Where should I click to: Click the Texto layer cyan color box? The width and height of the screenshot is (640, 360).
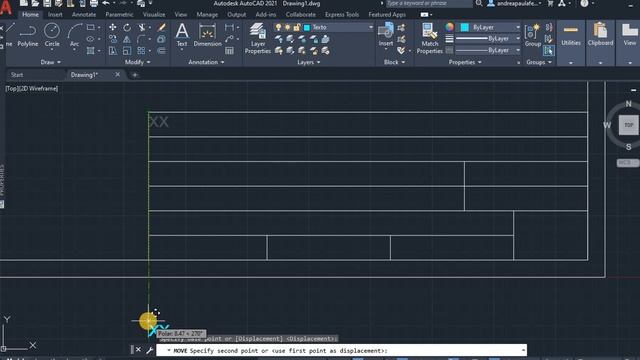tap(307, 27)
